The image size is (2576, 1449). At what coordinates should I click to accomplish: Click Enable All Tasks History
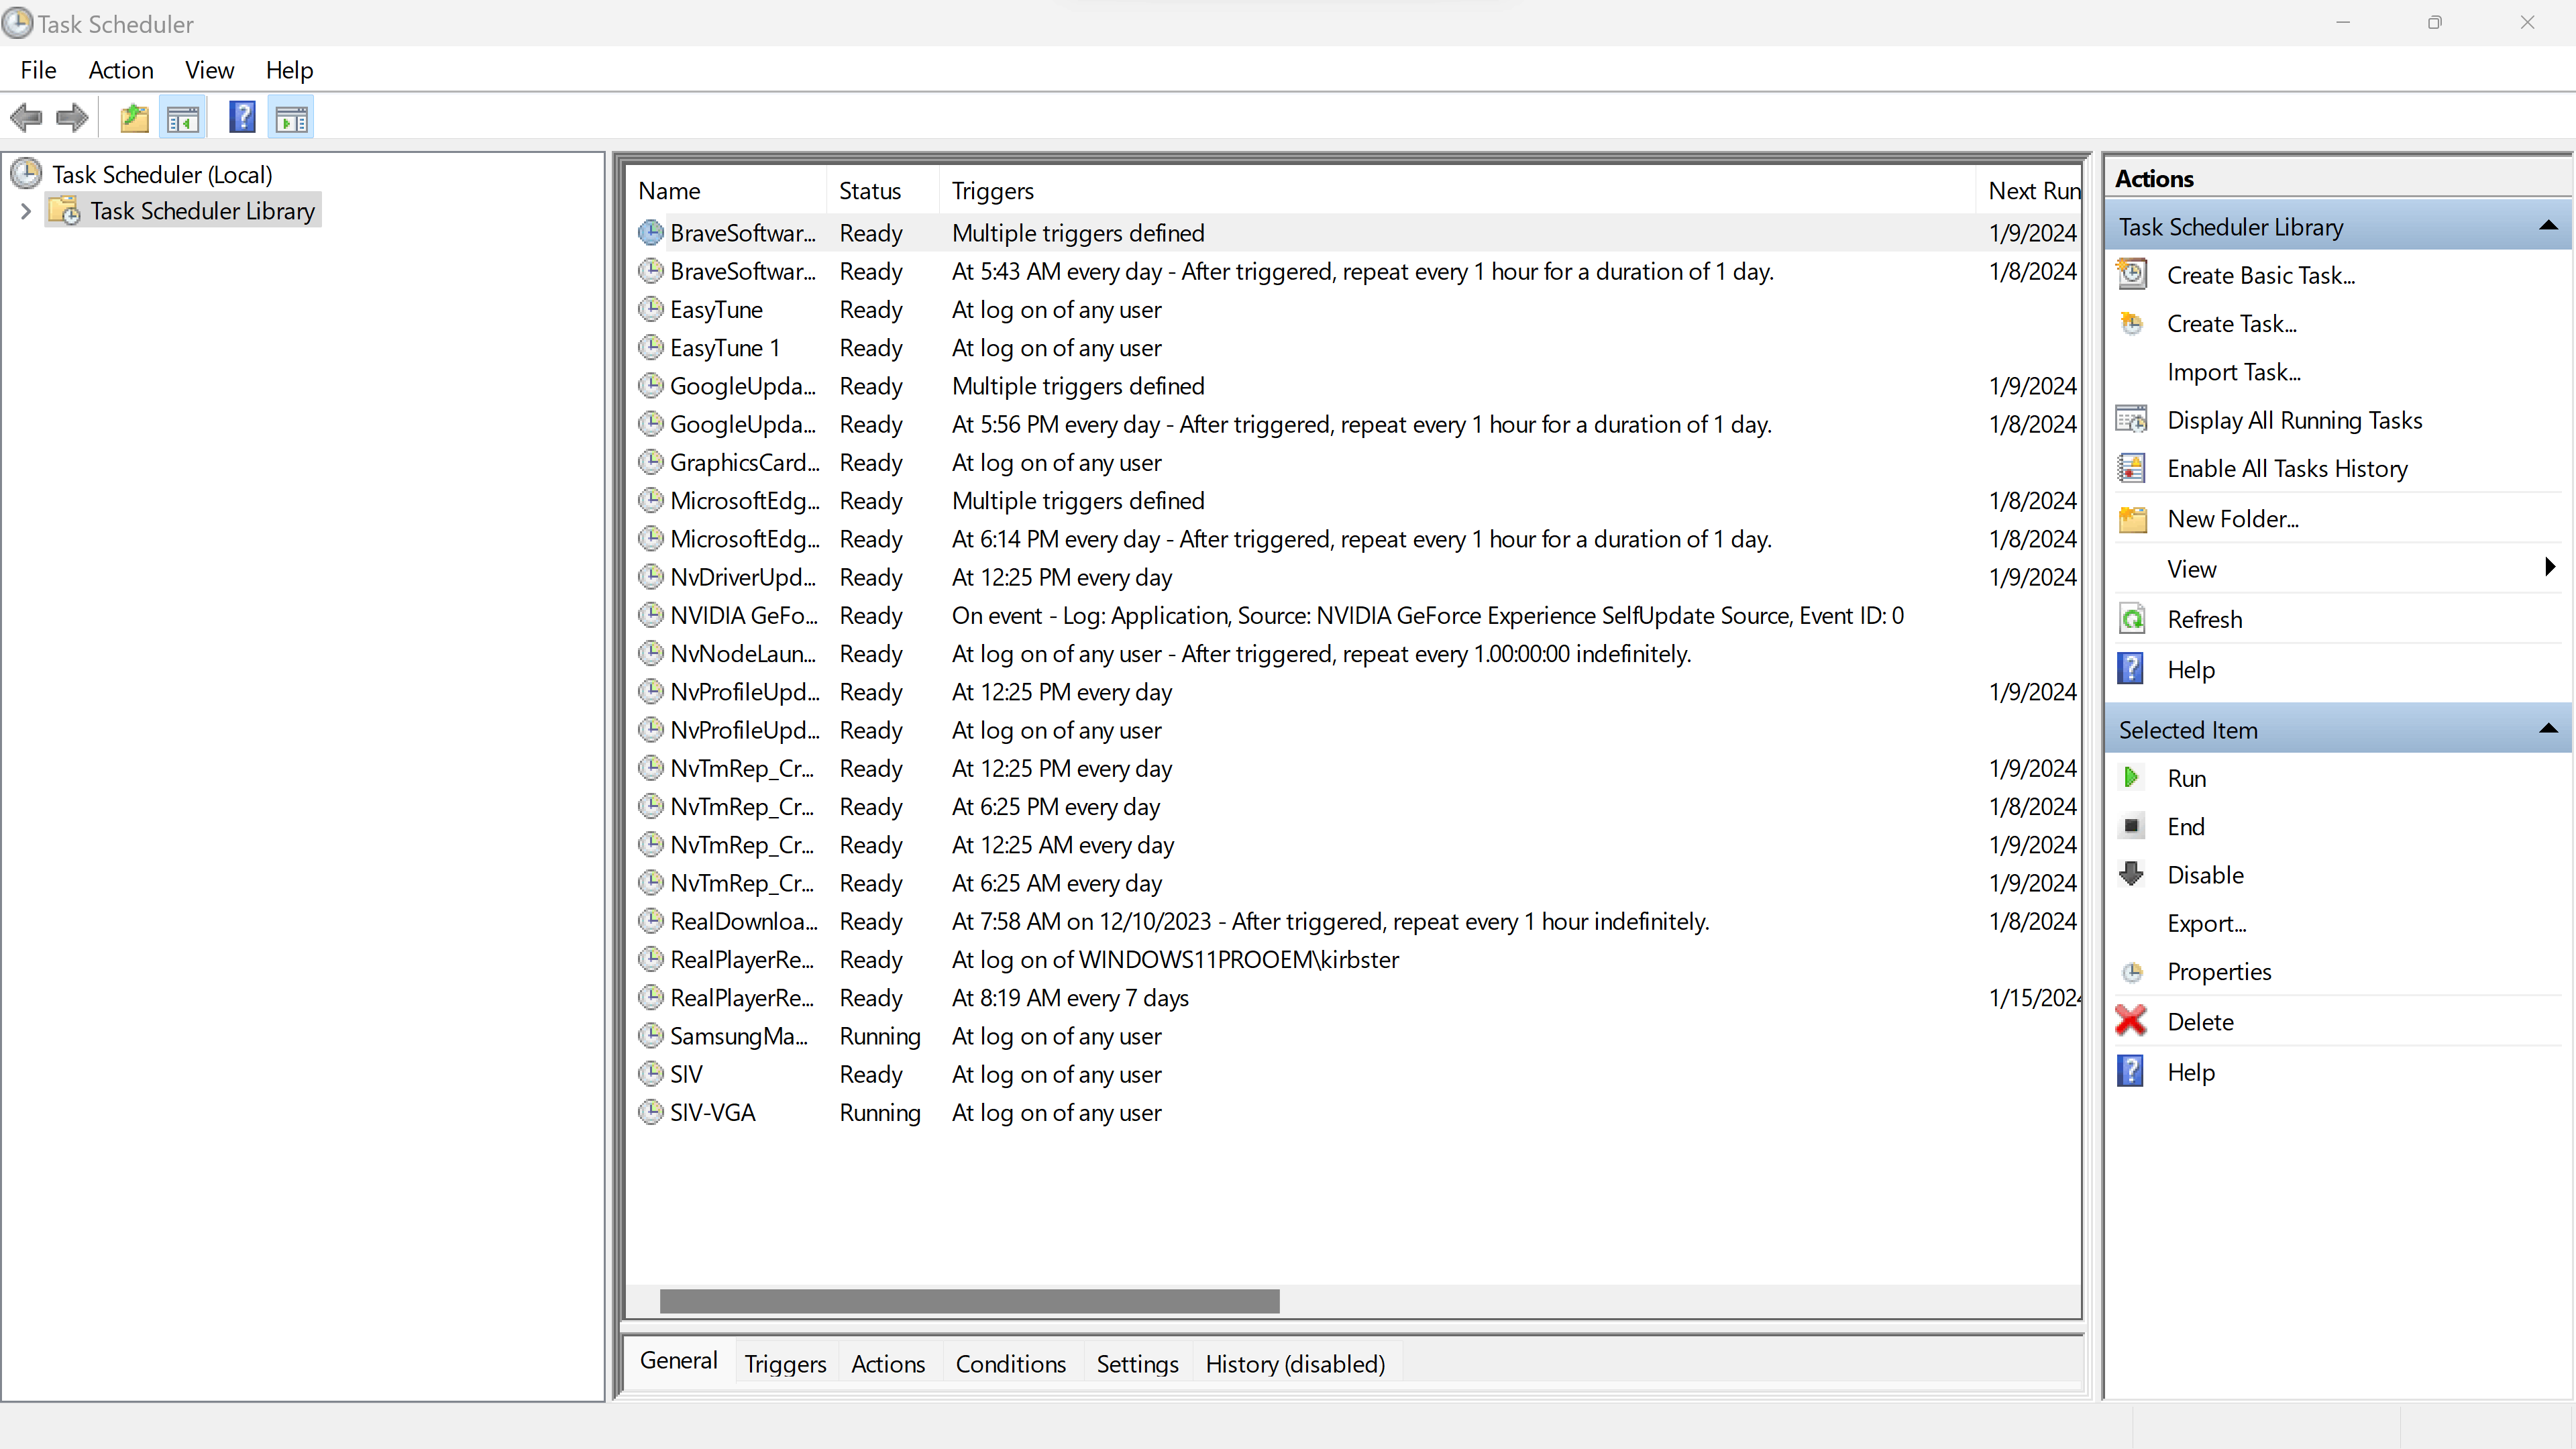(x=2286, y=468)
